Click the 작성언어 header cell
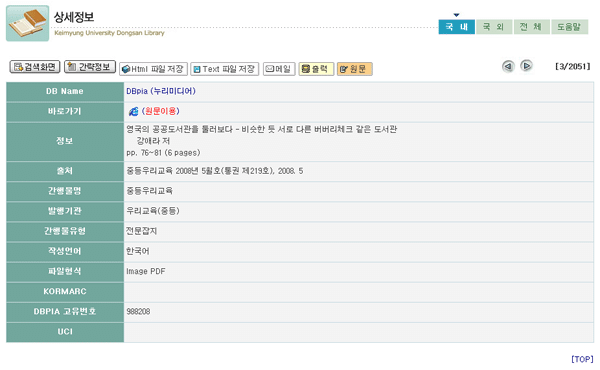This screenshot has height=370, width=600. 65,251
